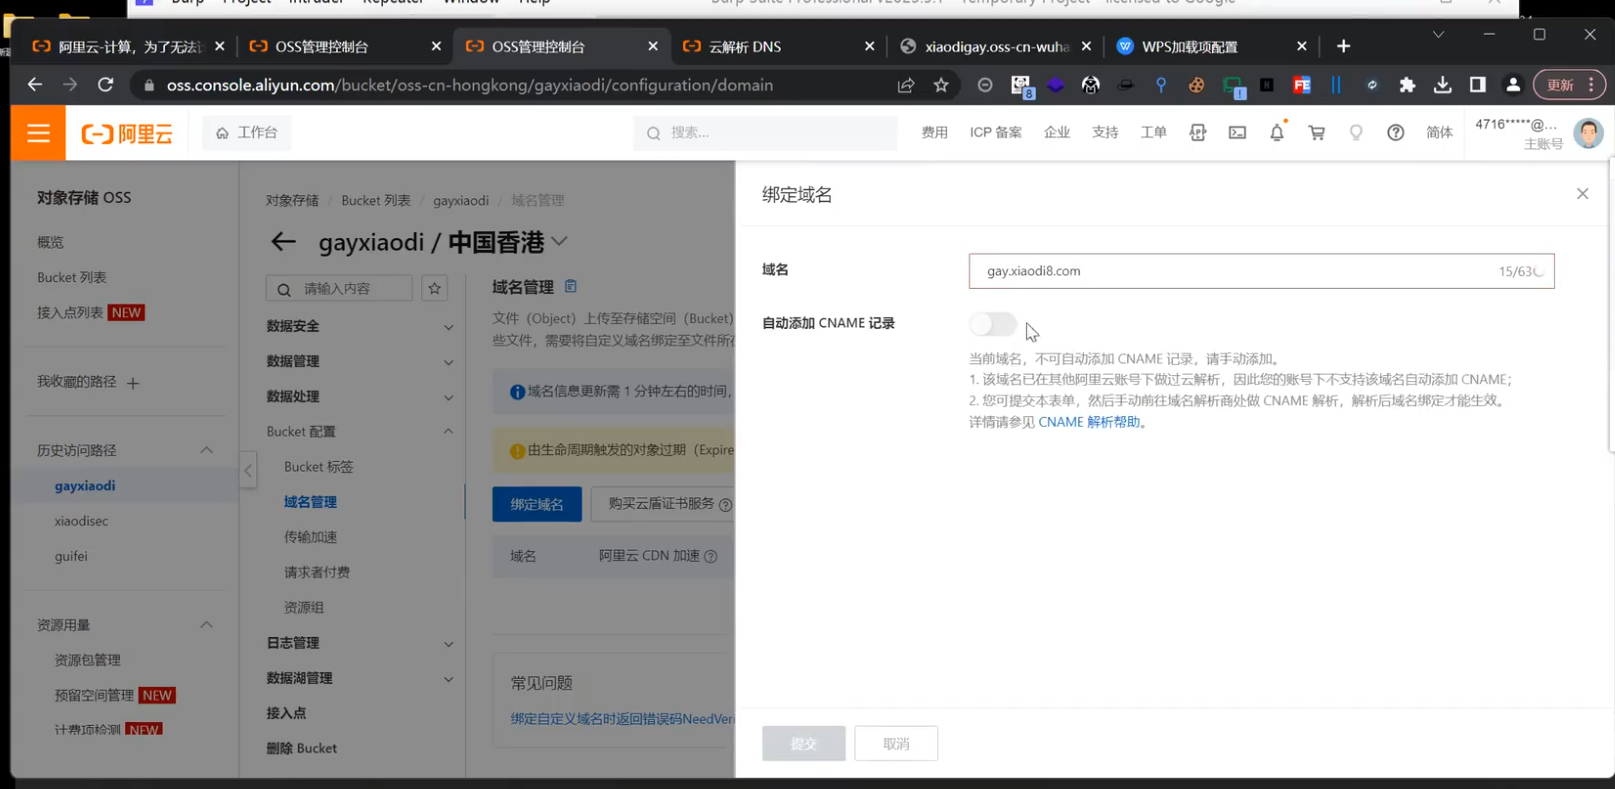Click the 更新 browser update button

1568,85
